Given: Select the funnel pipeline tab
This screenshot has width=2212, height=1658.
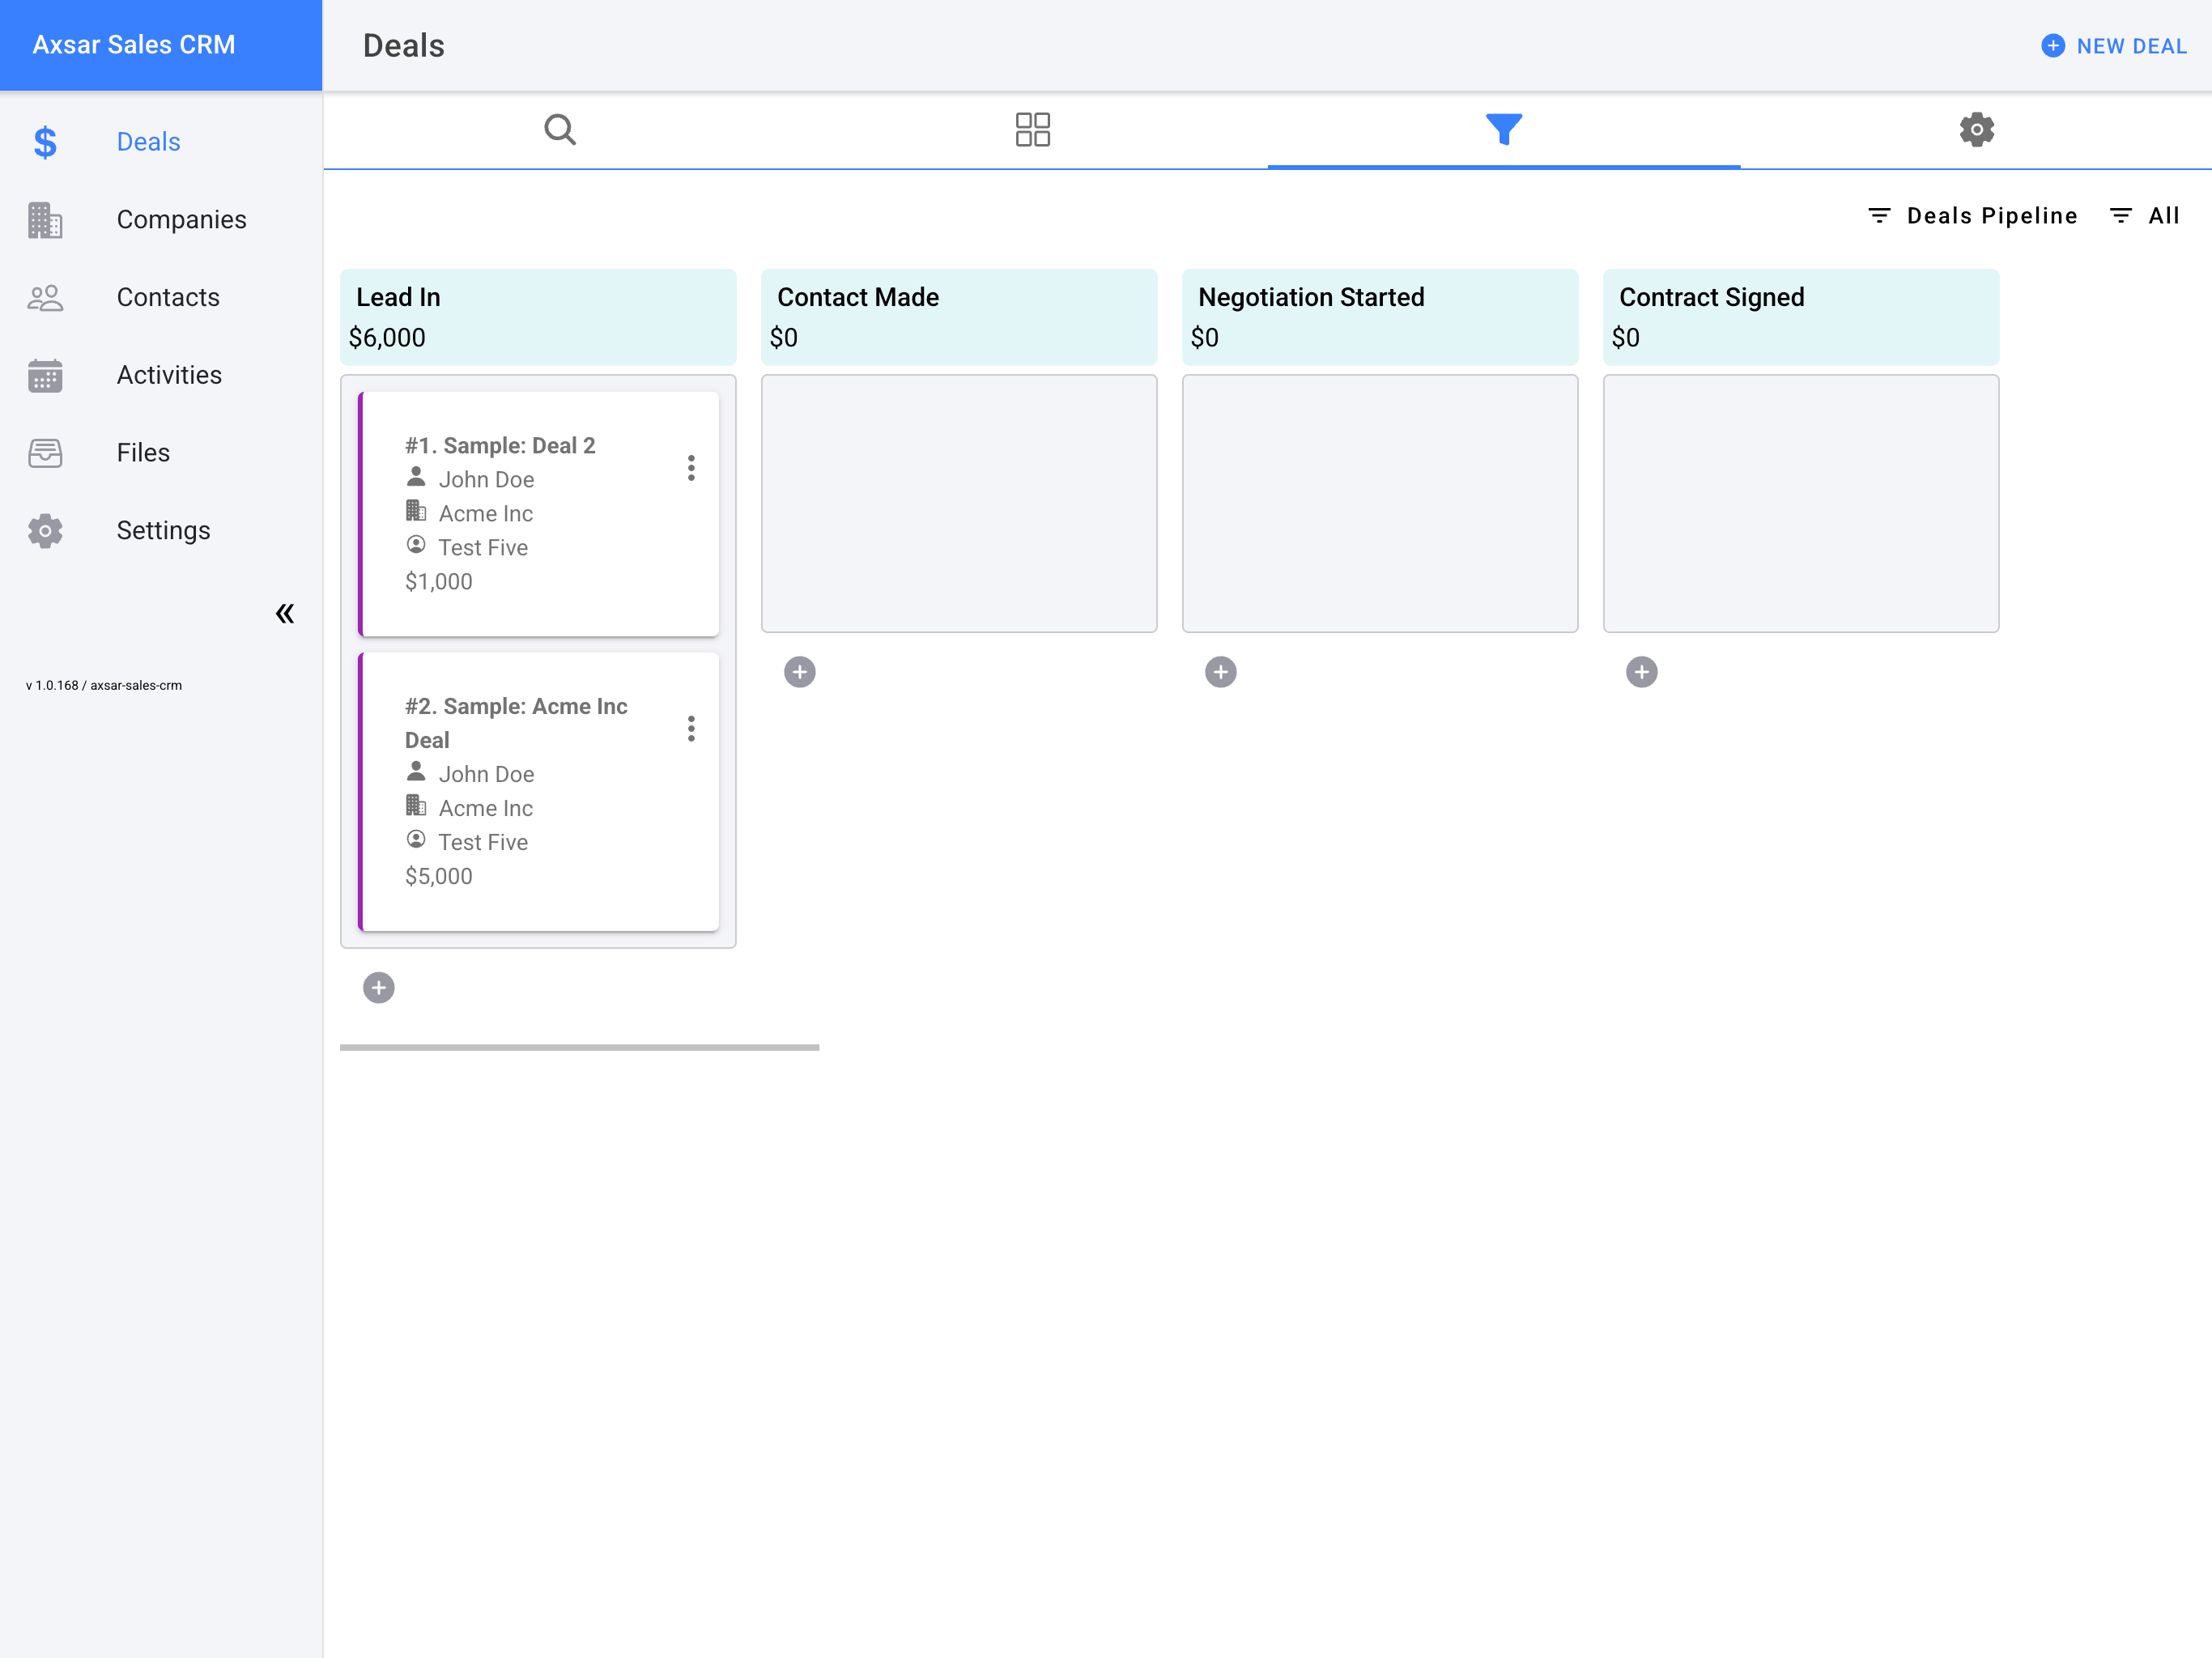Looking at the screenshot, I should tap(1503, 130).
